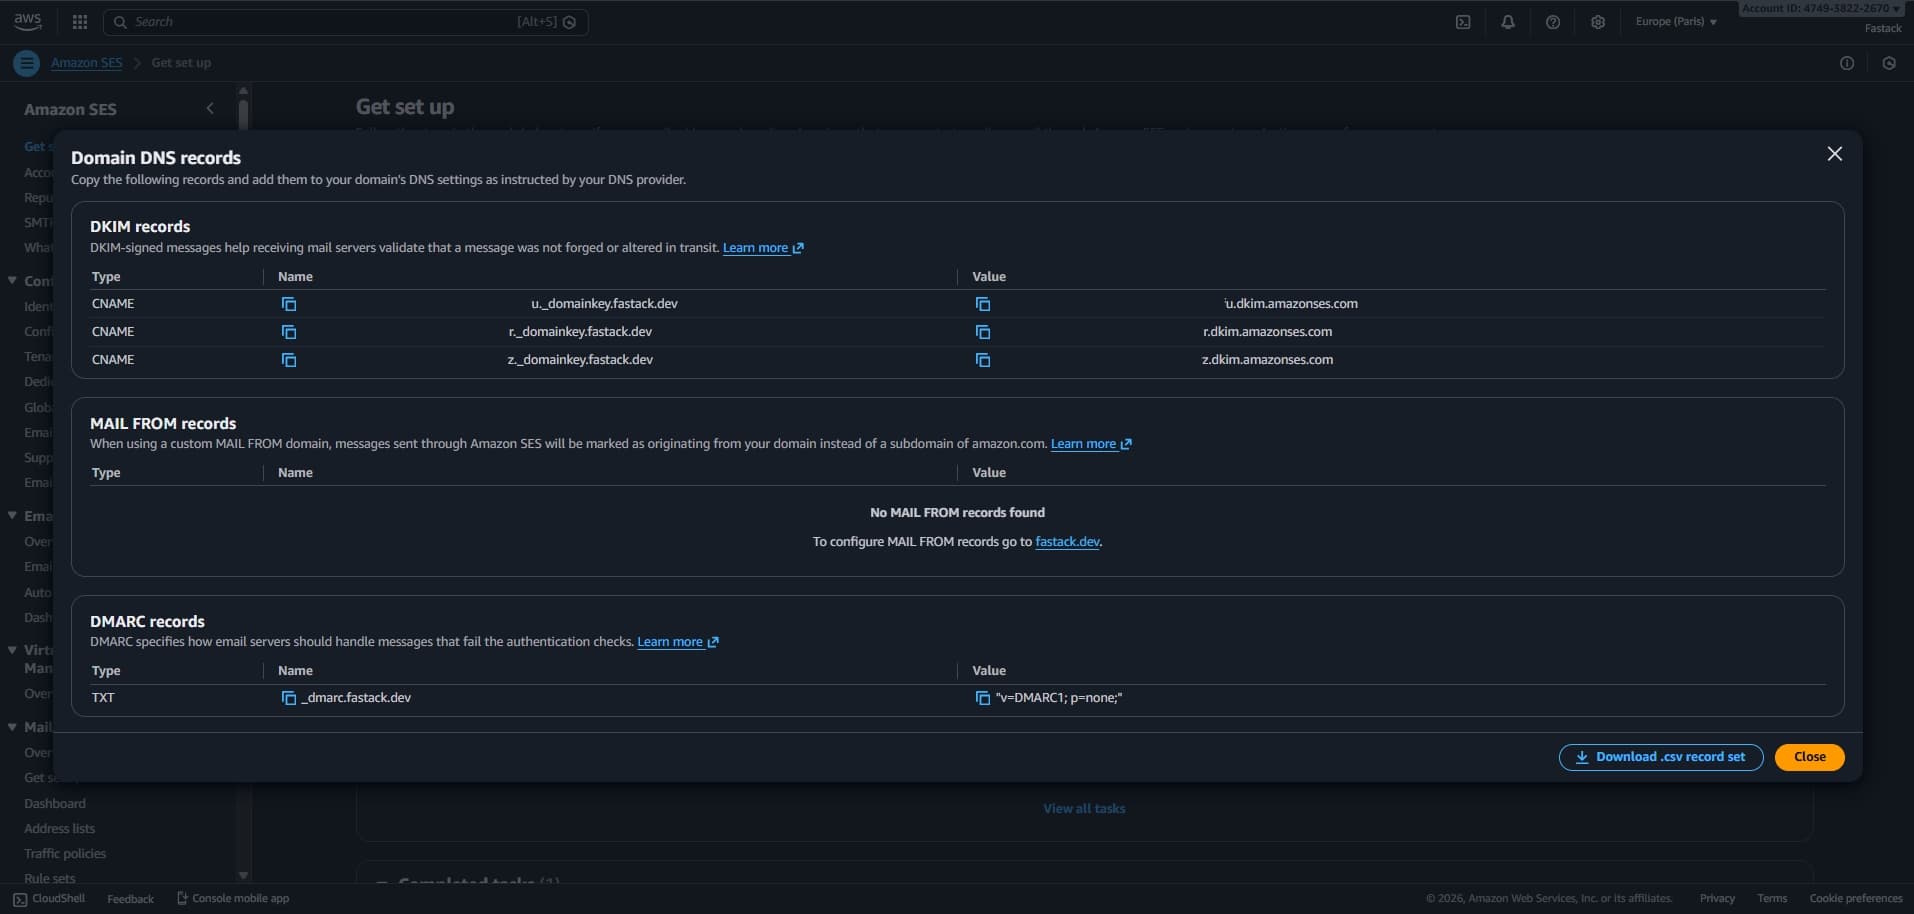Click the CloudShell icon in footer
The image size is (1914, 914).
tap(20, 899)
